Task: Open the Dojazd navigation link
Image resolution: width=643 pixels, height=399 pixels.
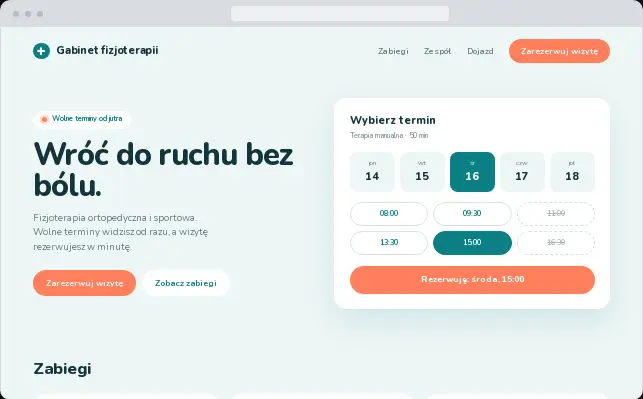Action: coord(480,51)
